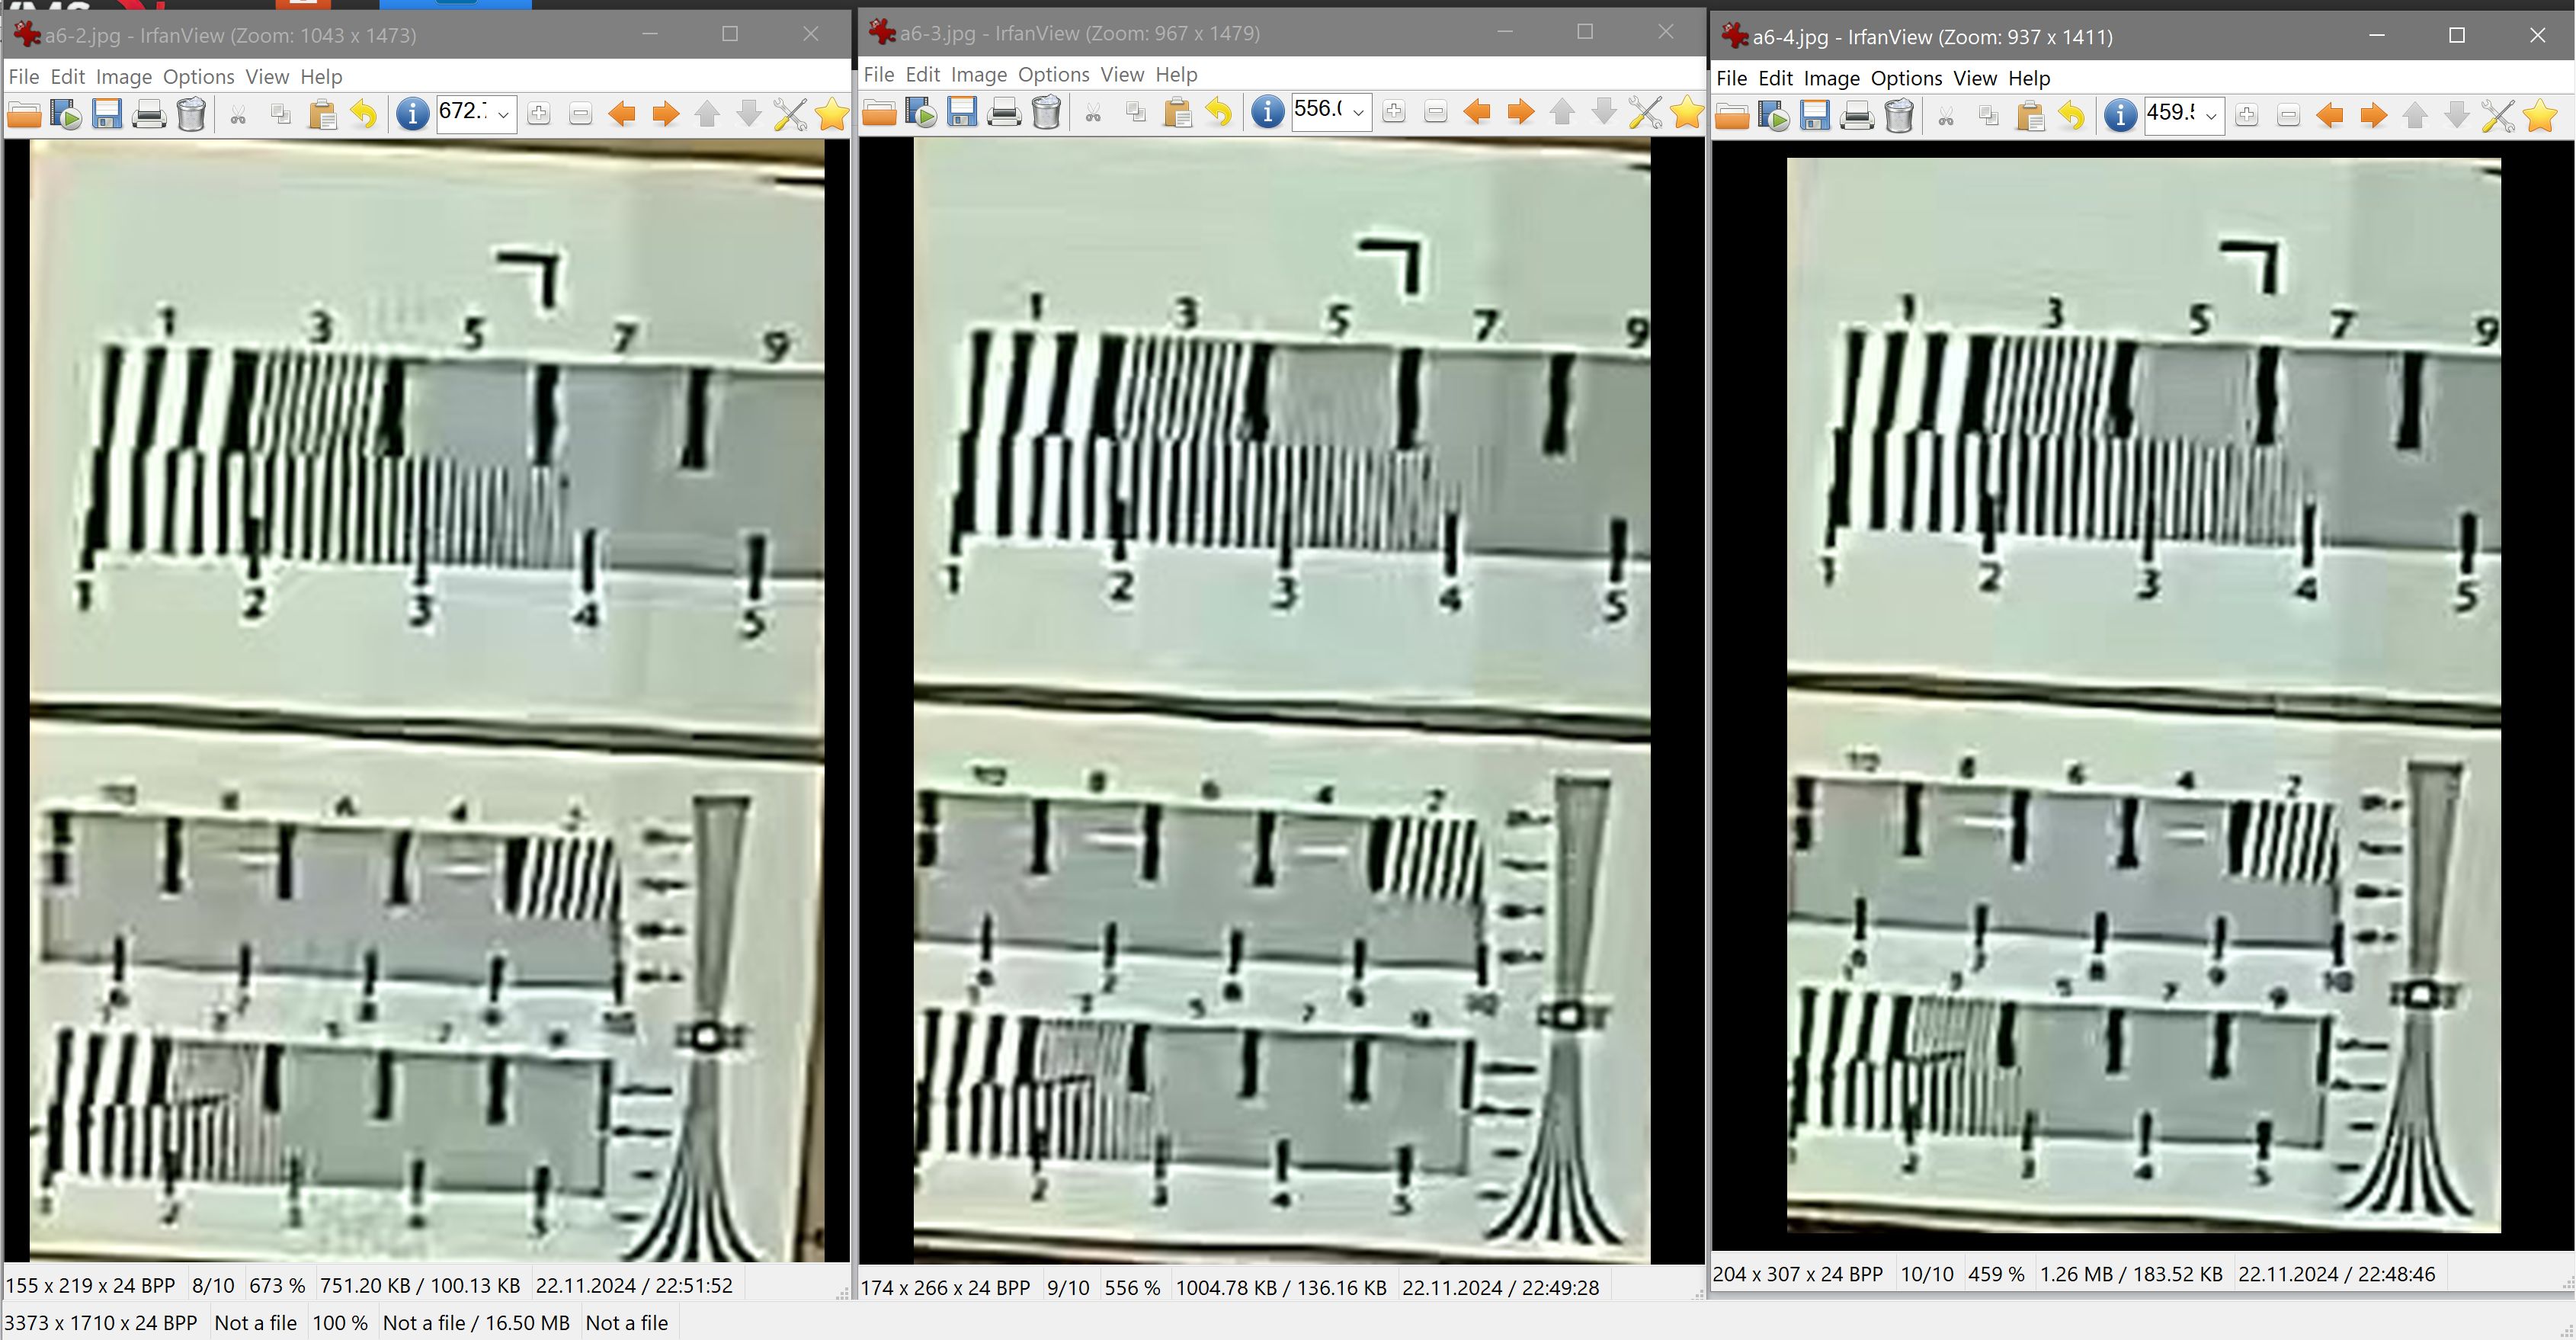Open Image menu in a6-2.jpg window
This screenshot has width=2576, height=1340.
(124, 77)
